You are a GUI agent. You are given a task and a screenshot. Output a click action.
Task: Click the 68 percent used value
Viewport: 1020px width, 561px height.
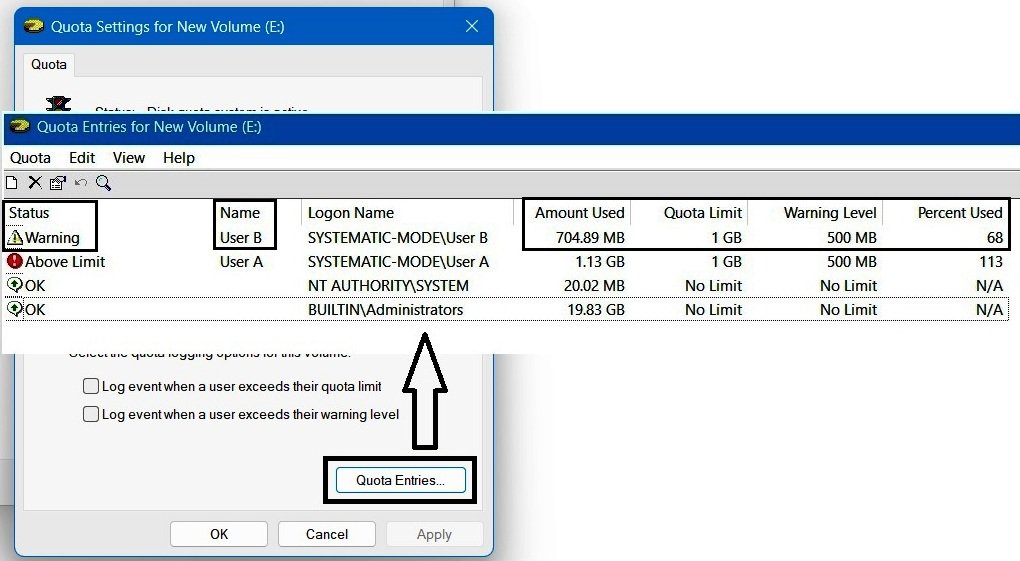(995, 238)
